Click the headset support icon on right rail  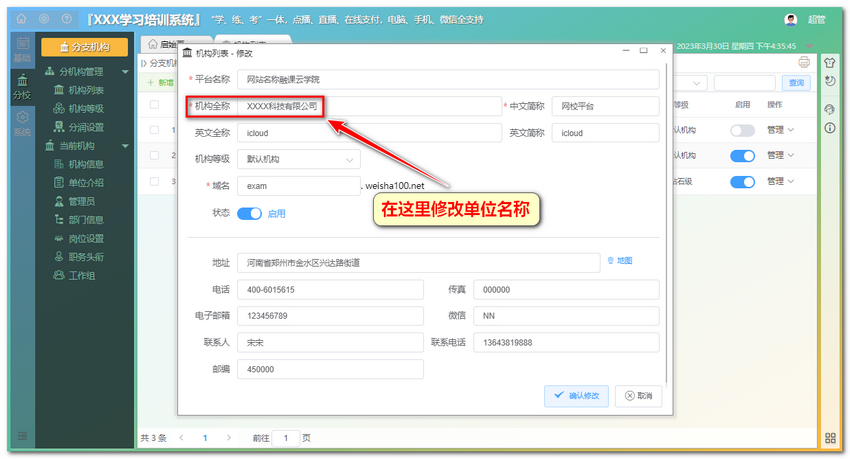pos(829,109)
